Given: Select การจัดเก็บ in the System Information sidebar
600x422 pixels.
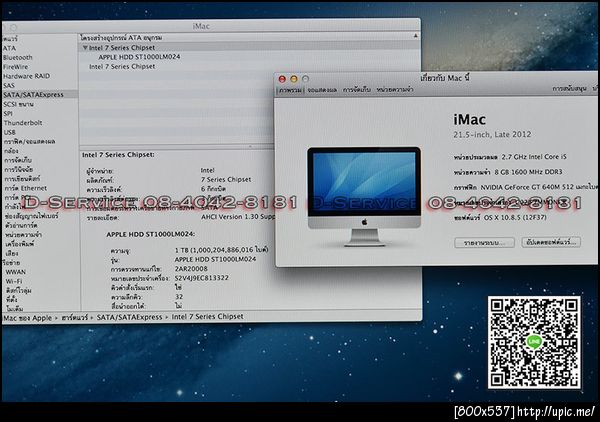Looking at the screenshot, I should point(18,160).
